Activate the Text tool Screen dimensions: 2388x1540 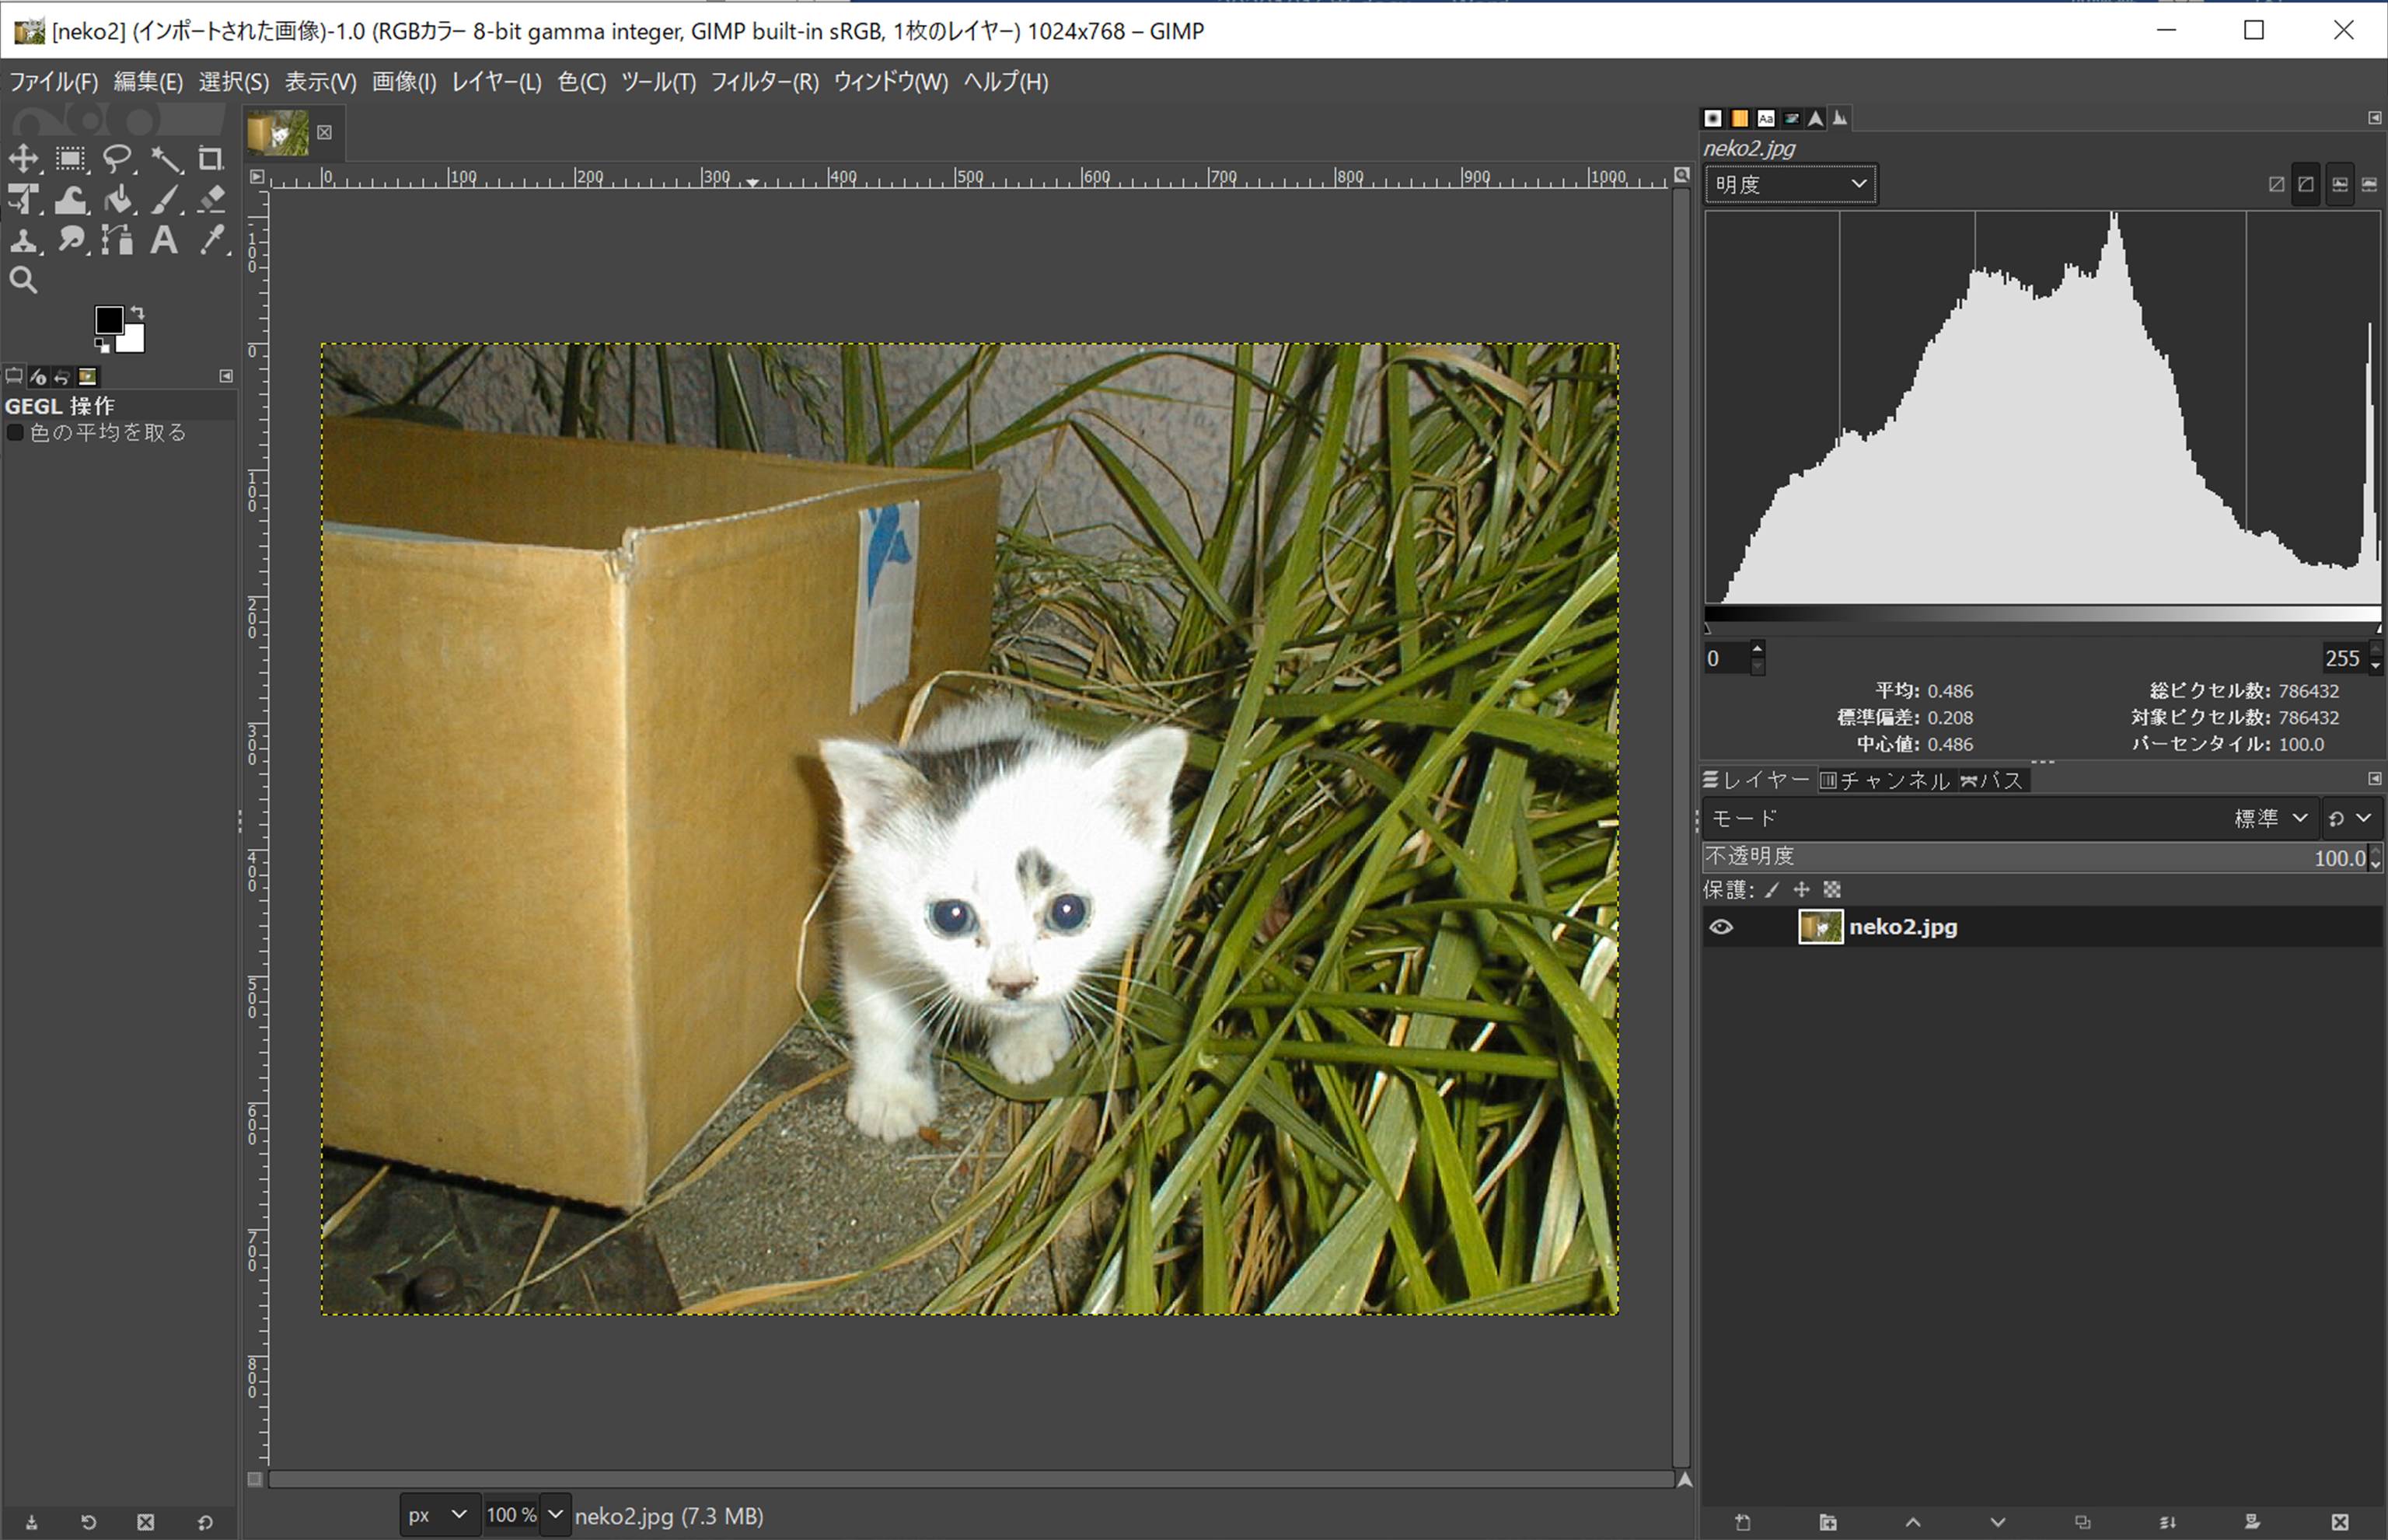tap(164, 240)
